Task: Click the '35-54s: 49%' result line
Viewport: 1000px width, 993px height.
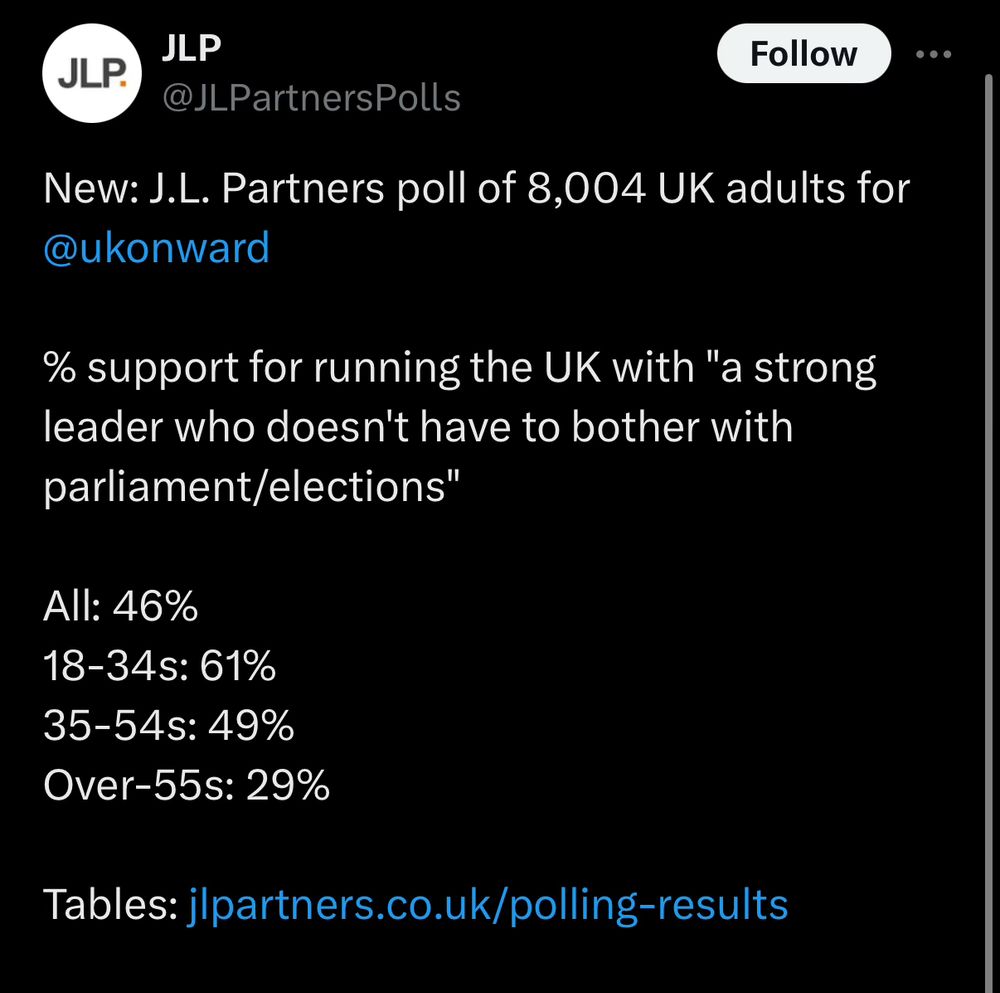Action: point(168,726)
